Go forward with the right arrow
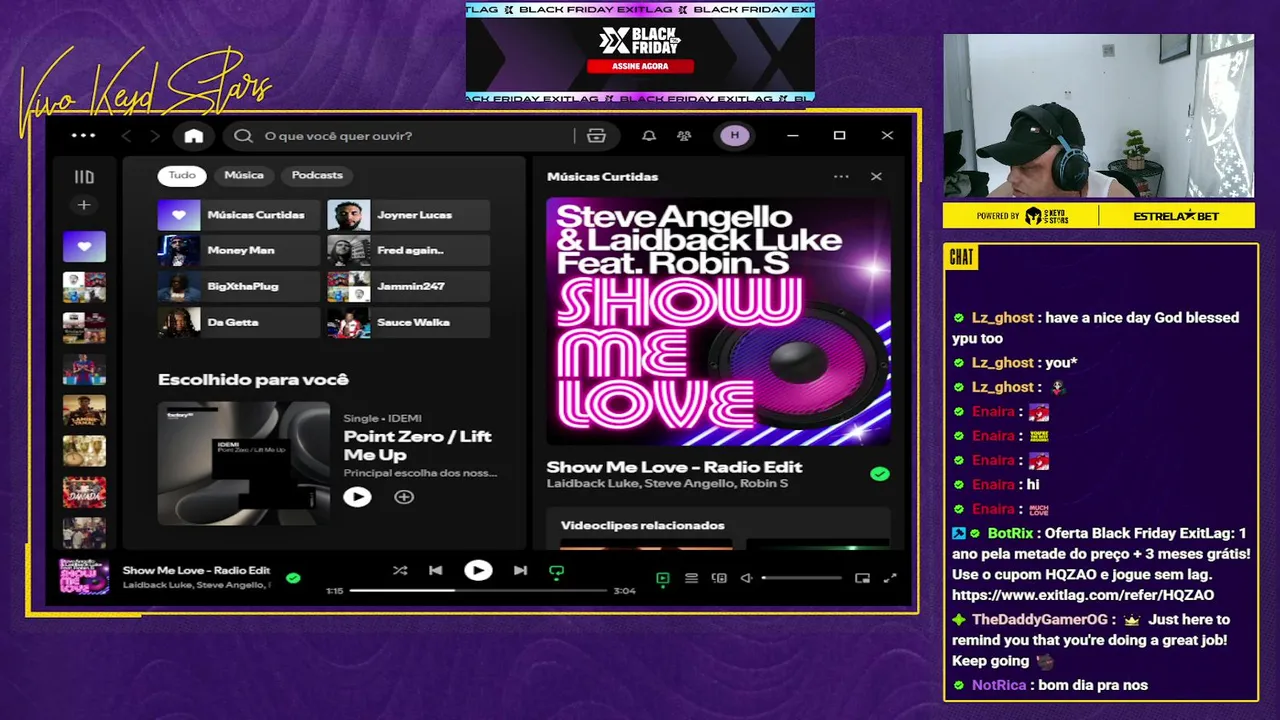This screenshot has width=1280, height=720. point(155,136)
